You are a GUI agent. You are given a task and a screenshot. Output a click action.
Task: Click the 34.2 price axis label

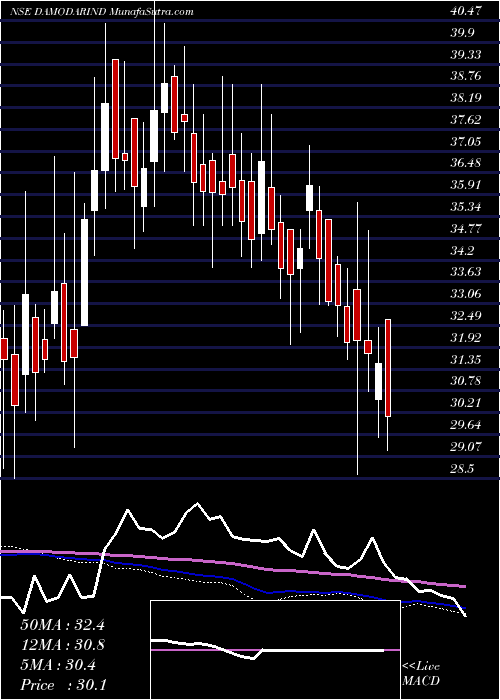click(x=463, y=250)
